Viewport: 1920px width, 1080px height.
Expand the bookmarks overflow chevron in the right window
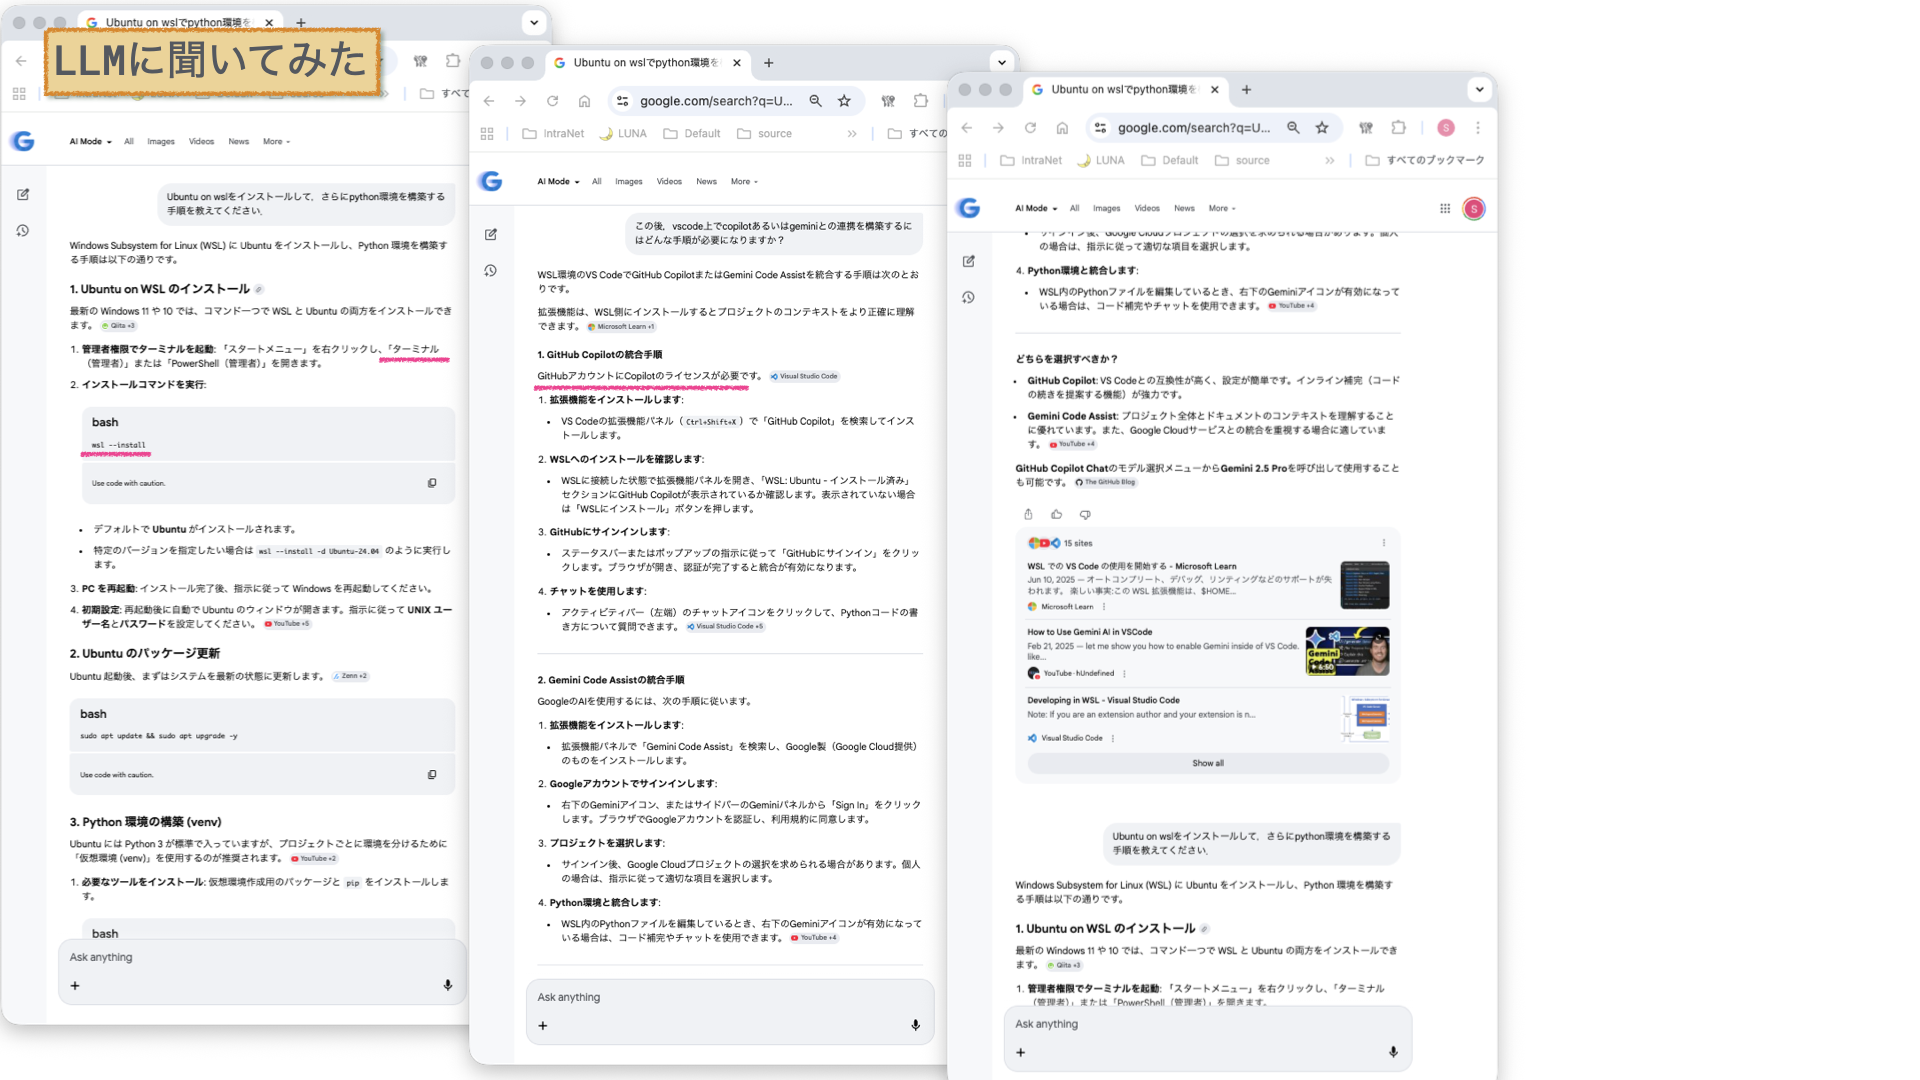click(1330, 160)
